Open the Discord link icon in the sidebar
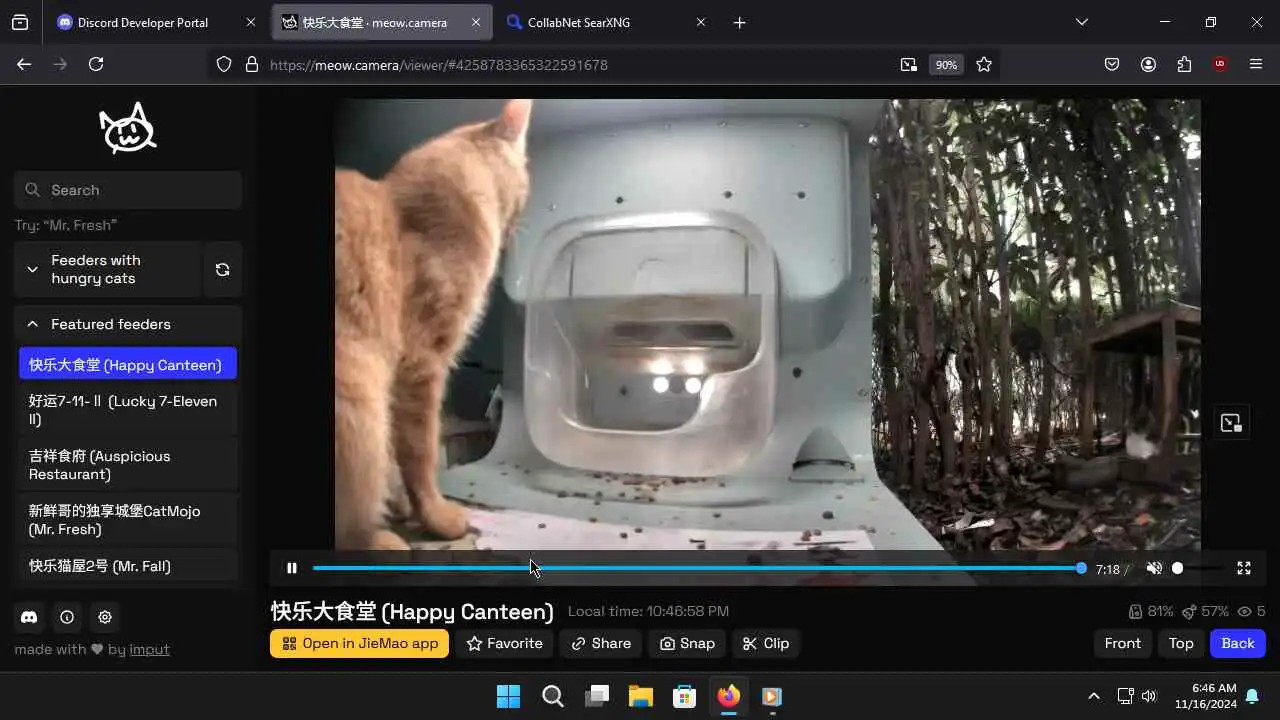 point(29,617)
